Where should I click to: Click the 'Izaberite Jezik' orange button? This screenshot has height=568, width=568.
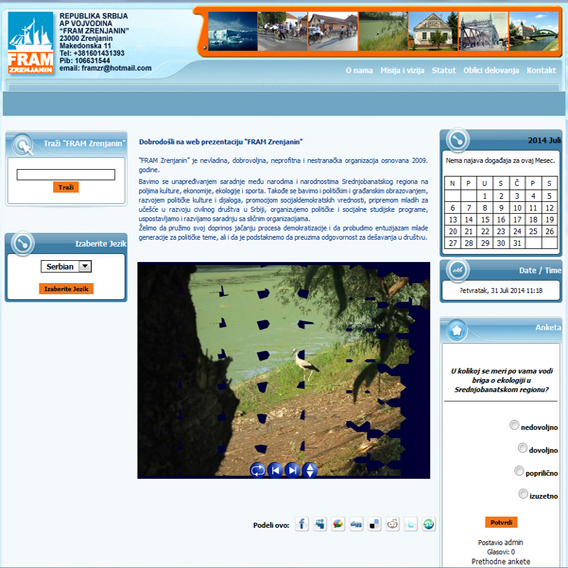tap(66, 289)
